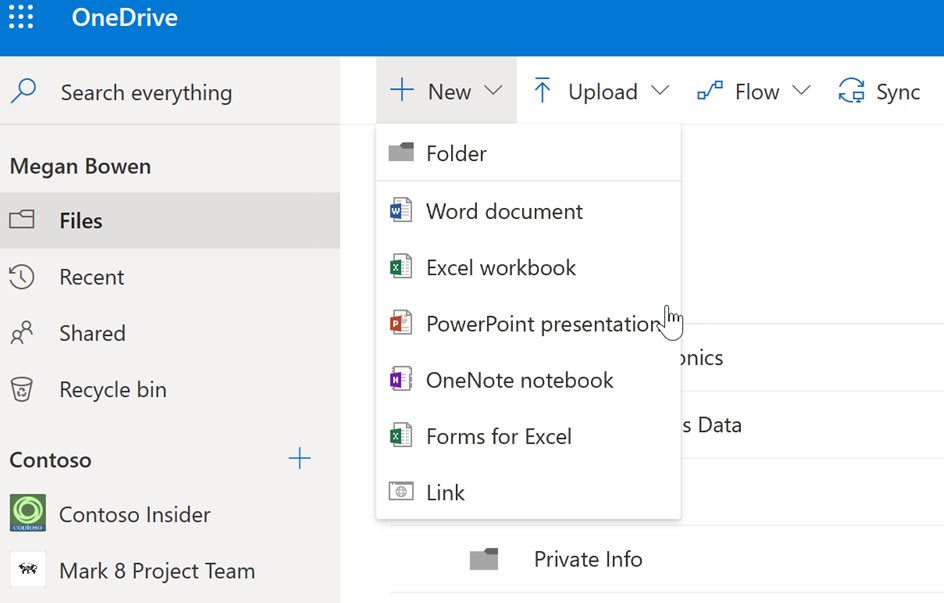Open Recent in the left navigation

[170, 277]
